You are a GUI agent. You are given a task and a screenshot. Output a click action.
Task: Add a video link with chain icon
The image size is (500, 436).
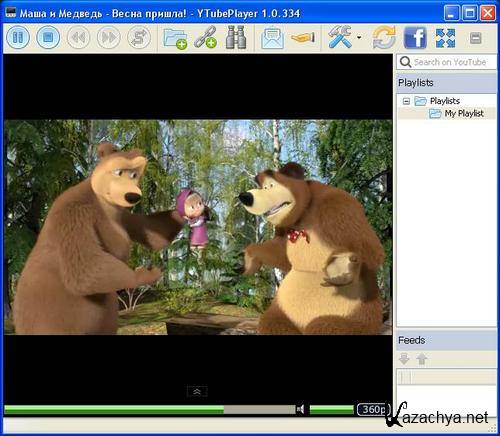pos(205,37)
